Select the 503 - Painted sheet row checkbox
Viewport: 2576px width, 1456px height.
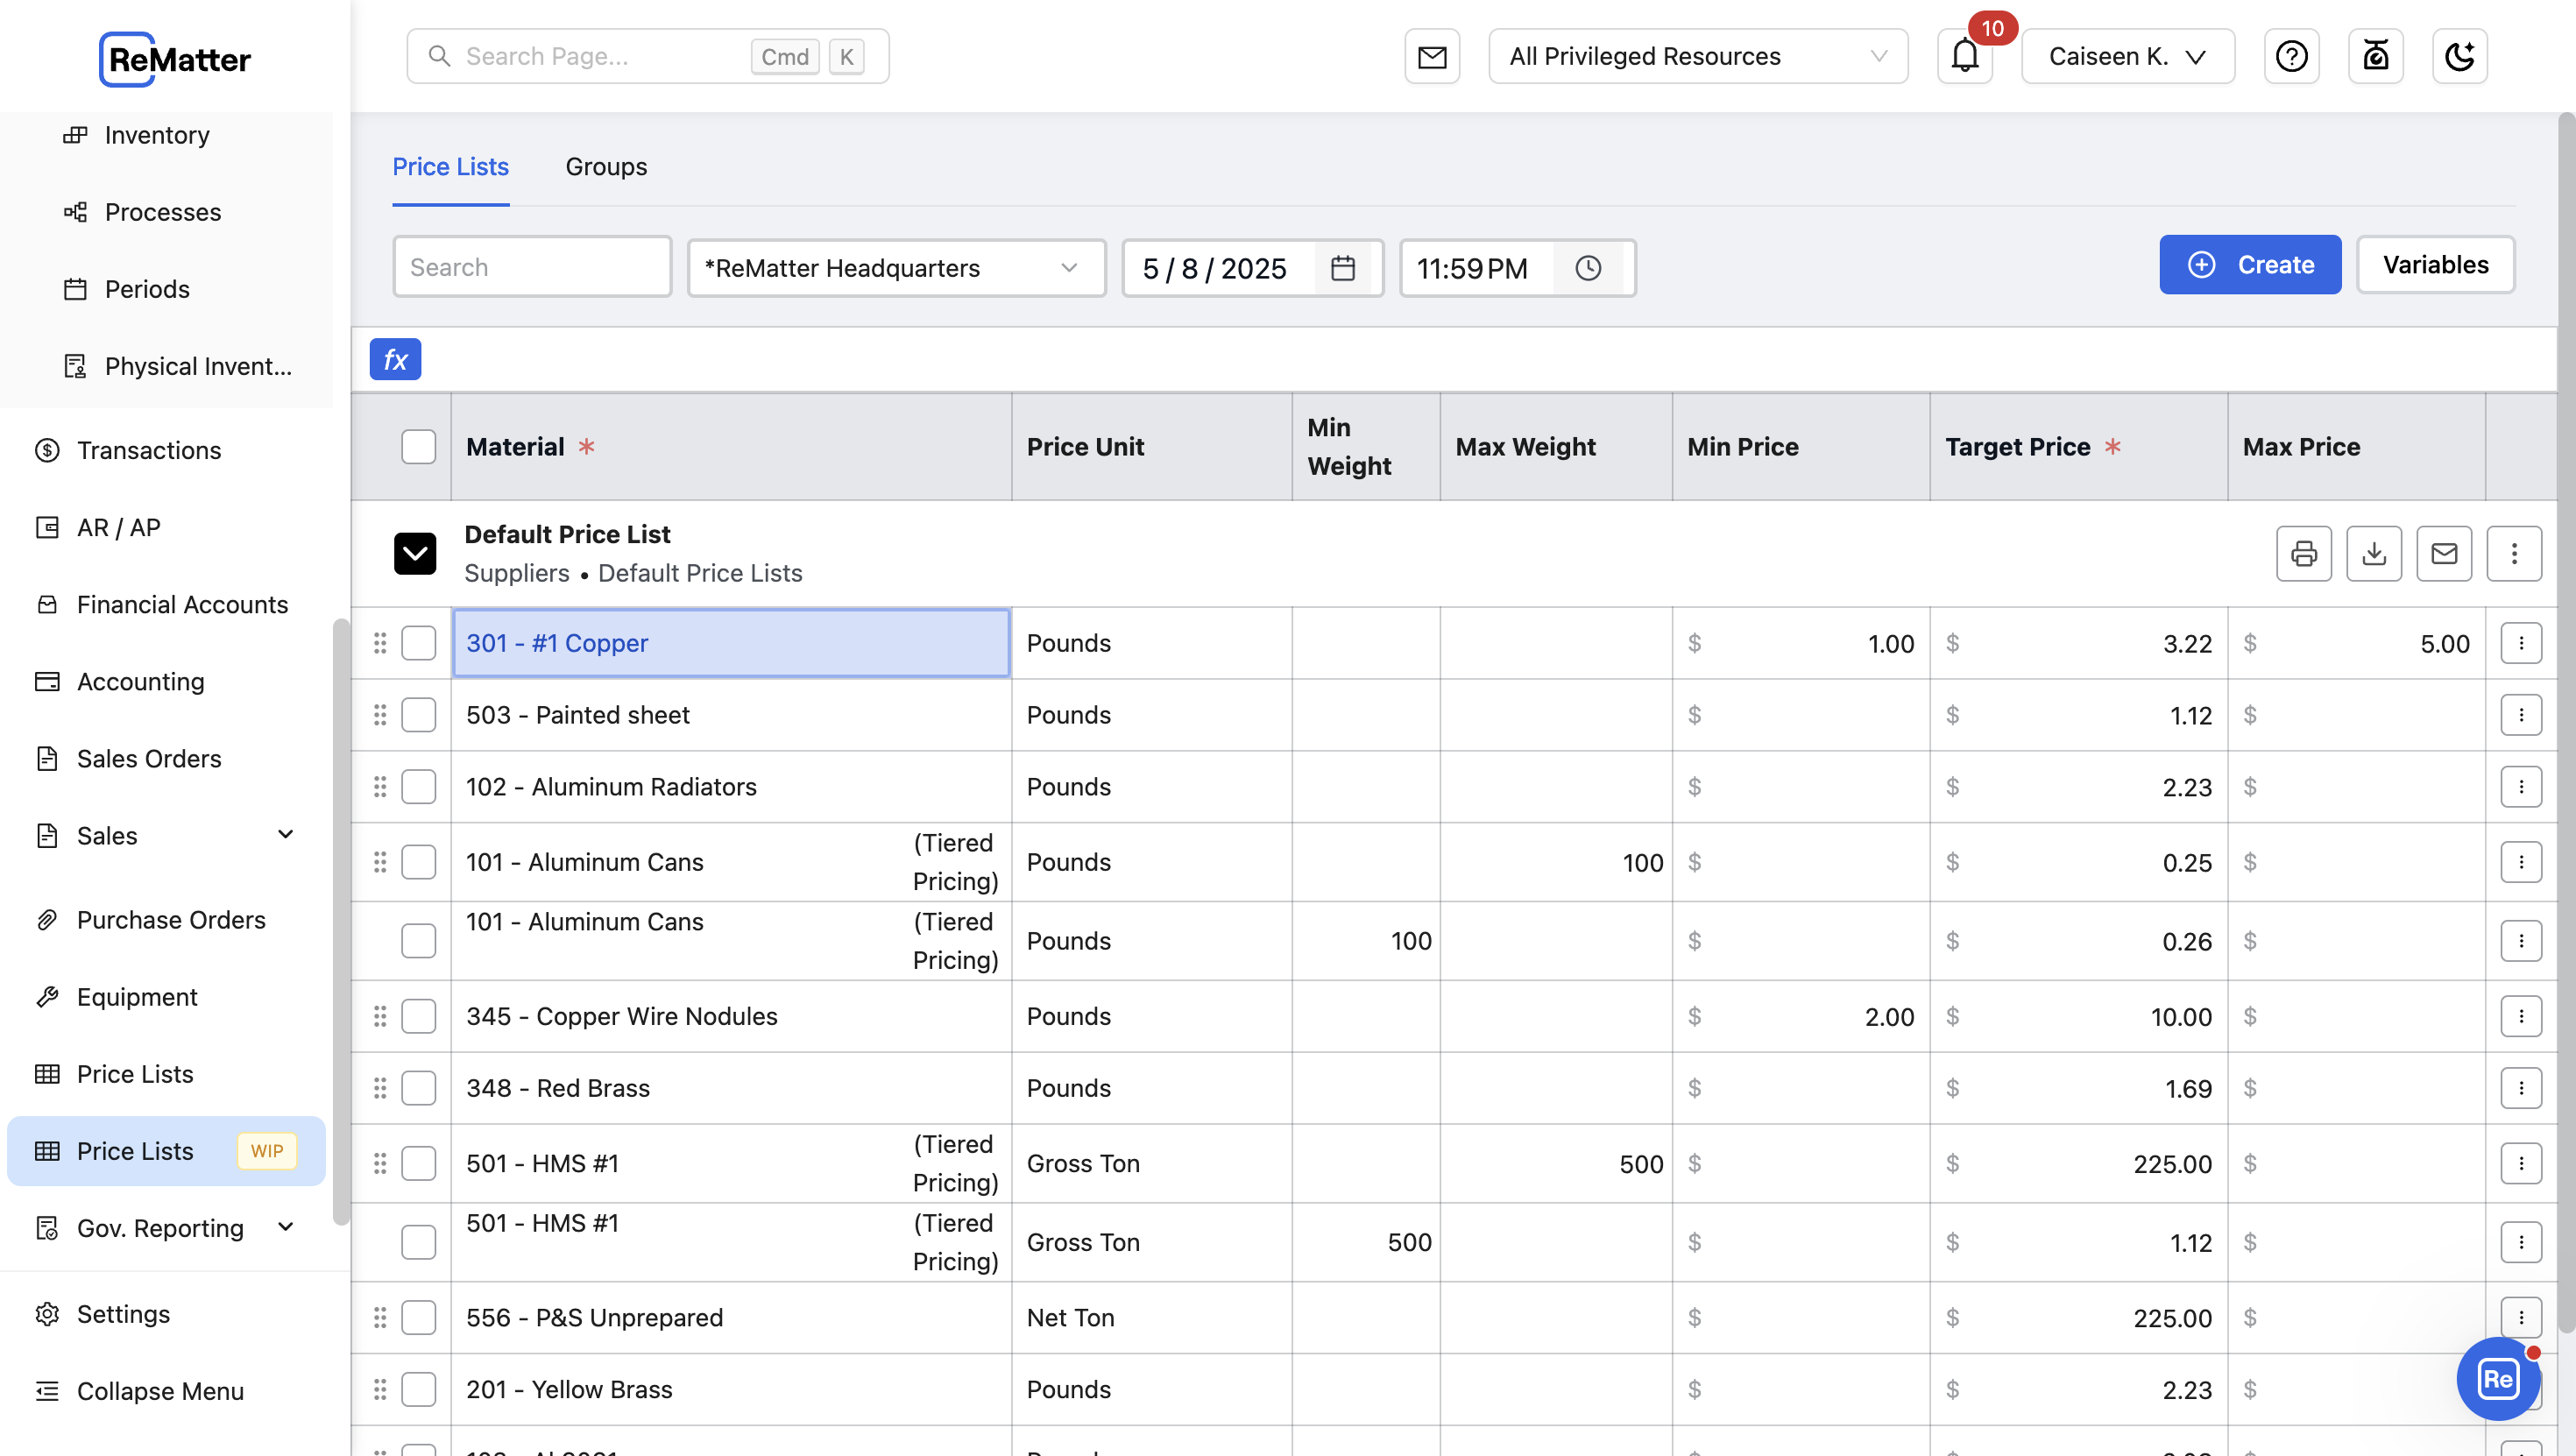(418, 714)
